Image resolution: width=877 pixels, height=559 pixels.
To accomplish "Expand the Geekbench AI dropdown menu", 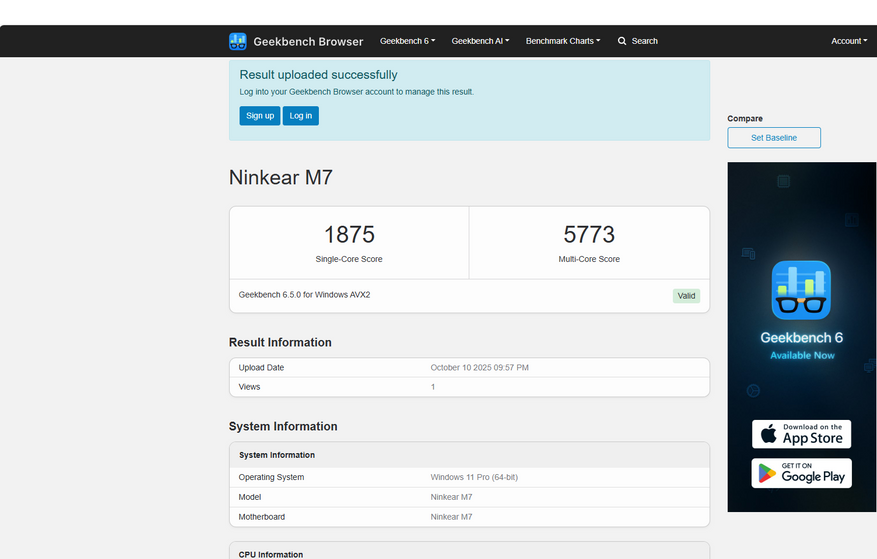I will pos(480,41).
